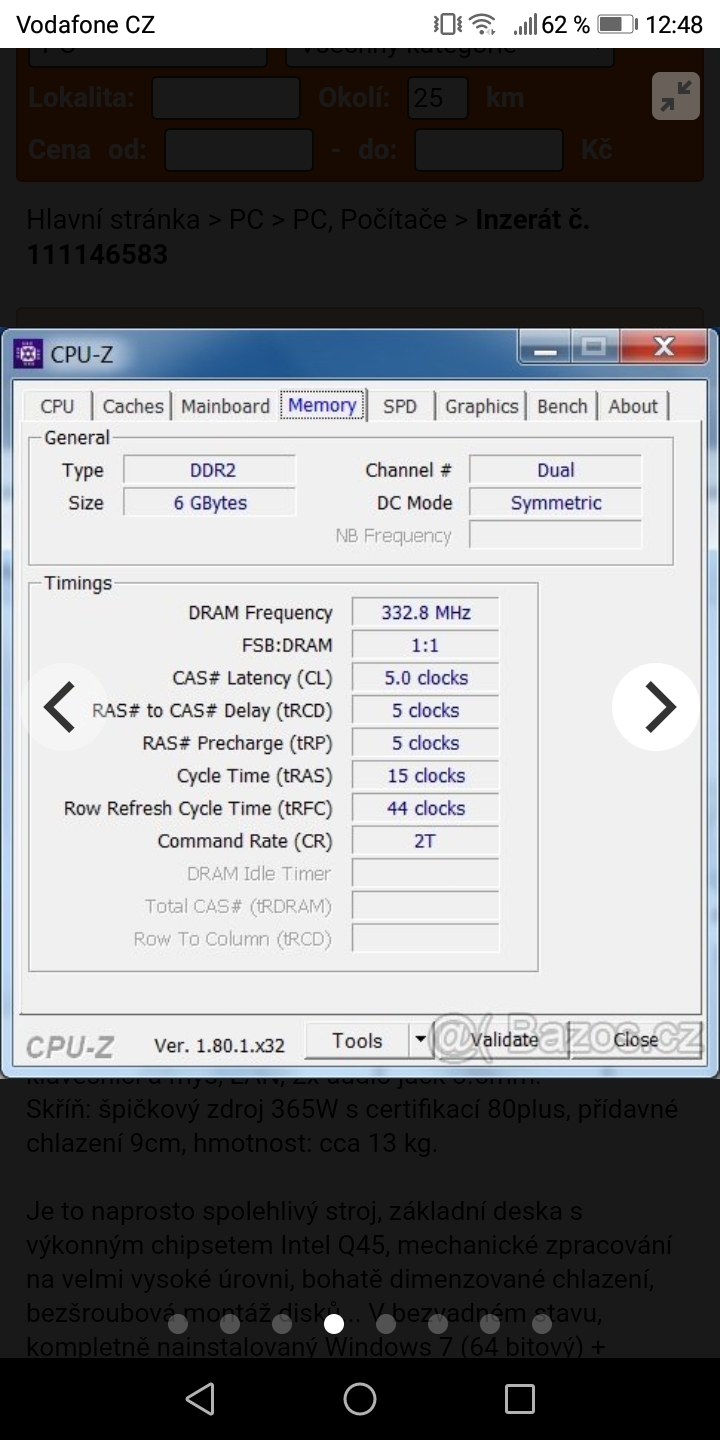Click the empty NB Frequency field
Viewport: 720px width, 1440px height.
555,535
